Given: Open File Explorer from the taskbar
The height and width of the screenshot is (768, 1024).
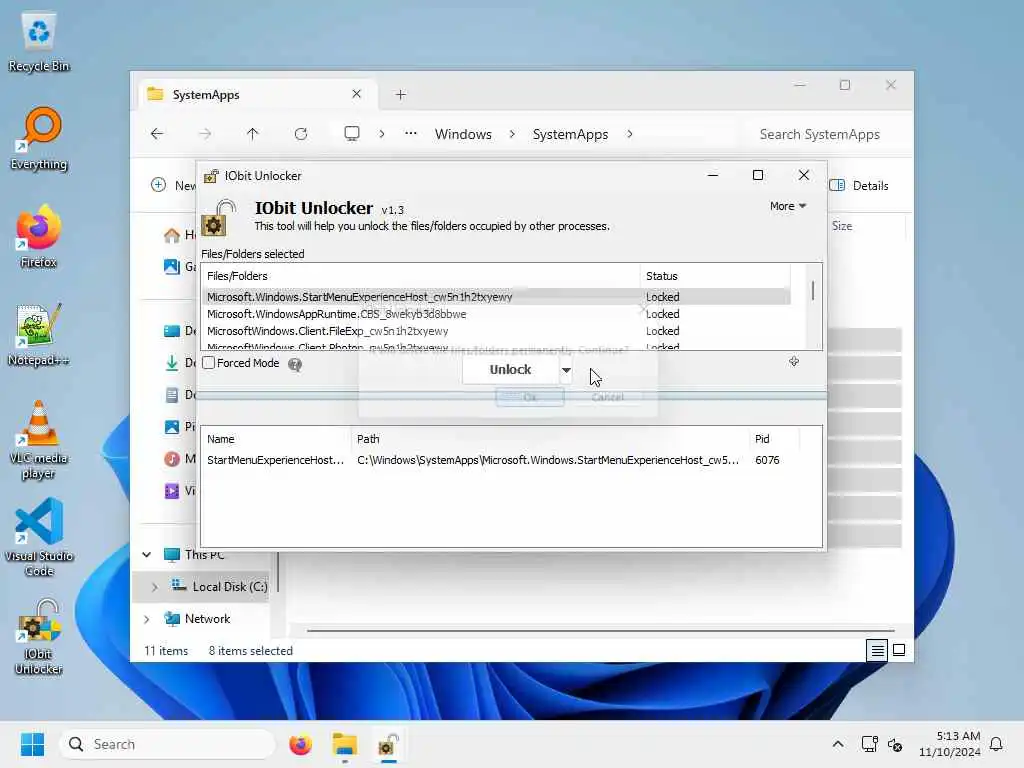Looking at the screenshot, I should [344, 744].
